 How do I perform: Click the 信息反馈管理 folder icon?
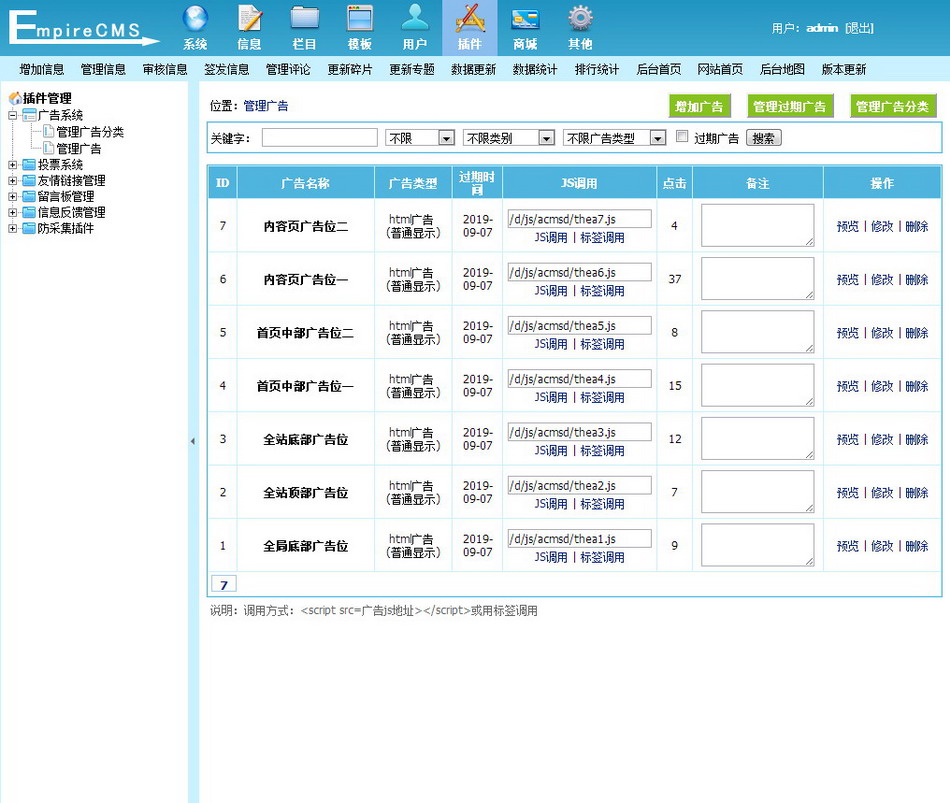pyautogui.click(x=29, y=212)
